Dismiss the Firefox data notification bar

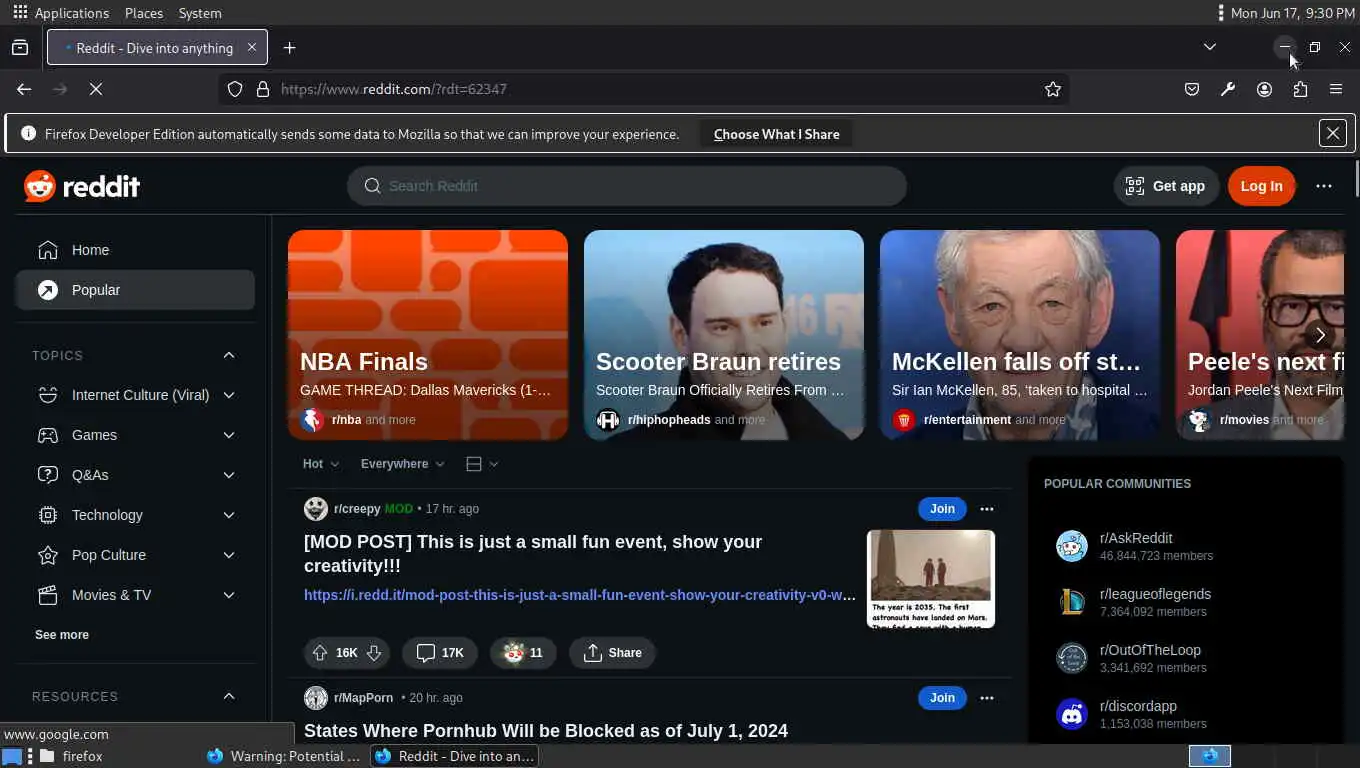point(1333,133)
